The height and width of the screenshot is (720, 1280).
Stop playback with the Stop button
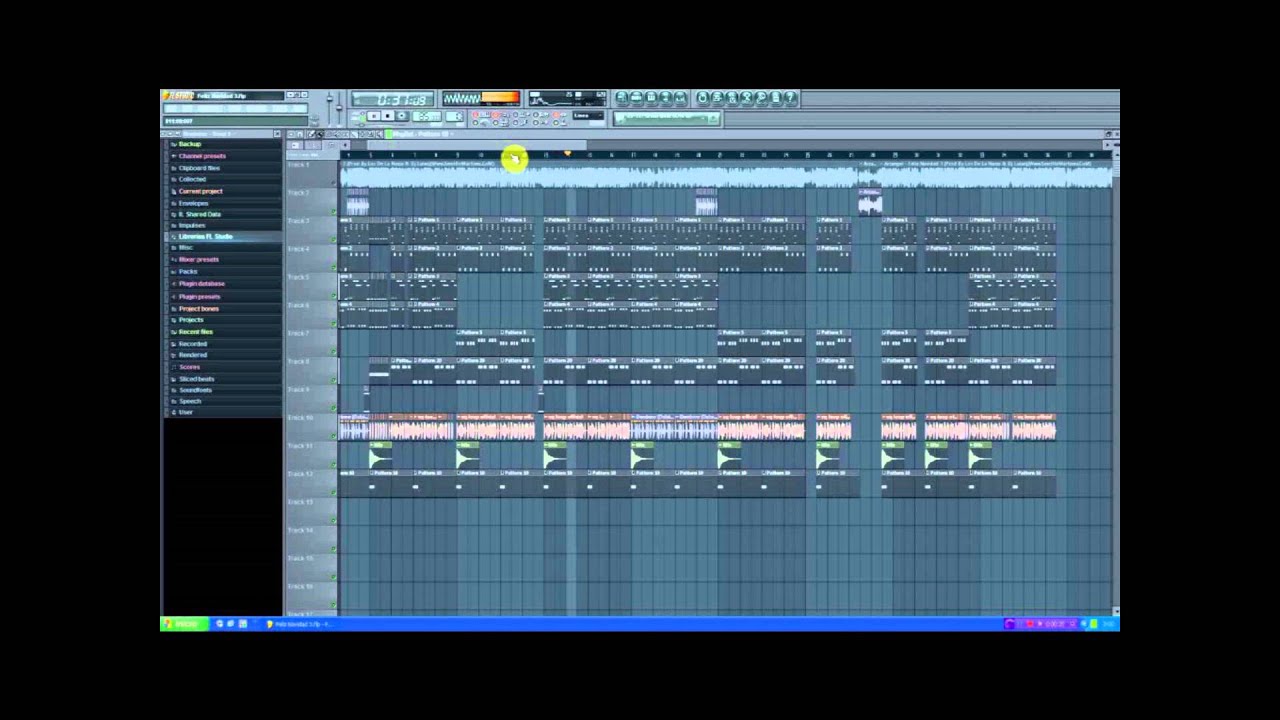point(388,118)
